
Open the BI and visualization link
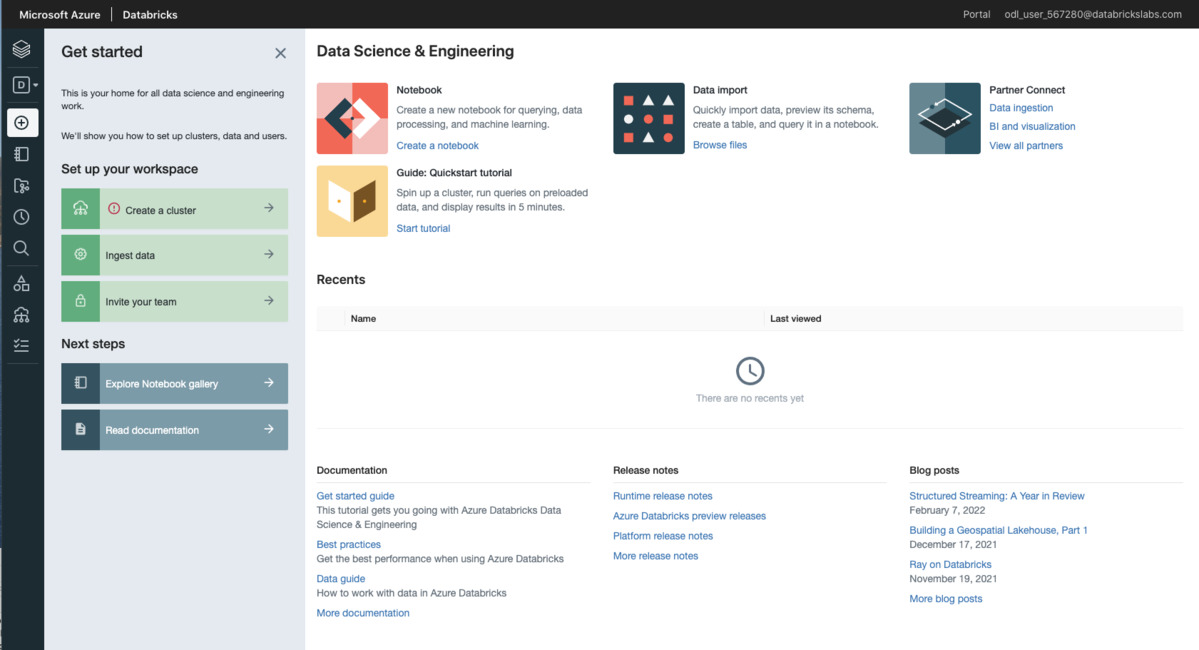(x=1032, y=126)
